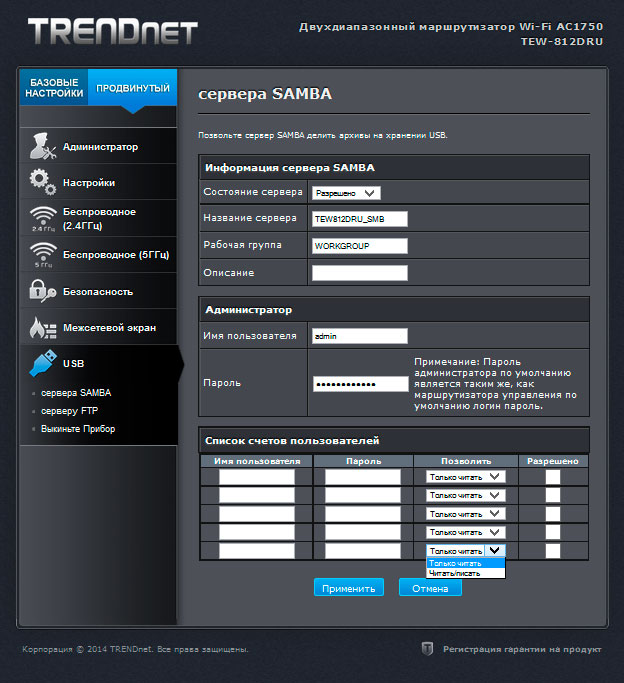This screenshot has width=624, height=683.
Task: Select the USB menu section
Action: [x=98, y=363]
